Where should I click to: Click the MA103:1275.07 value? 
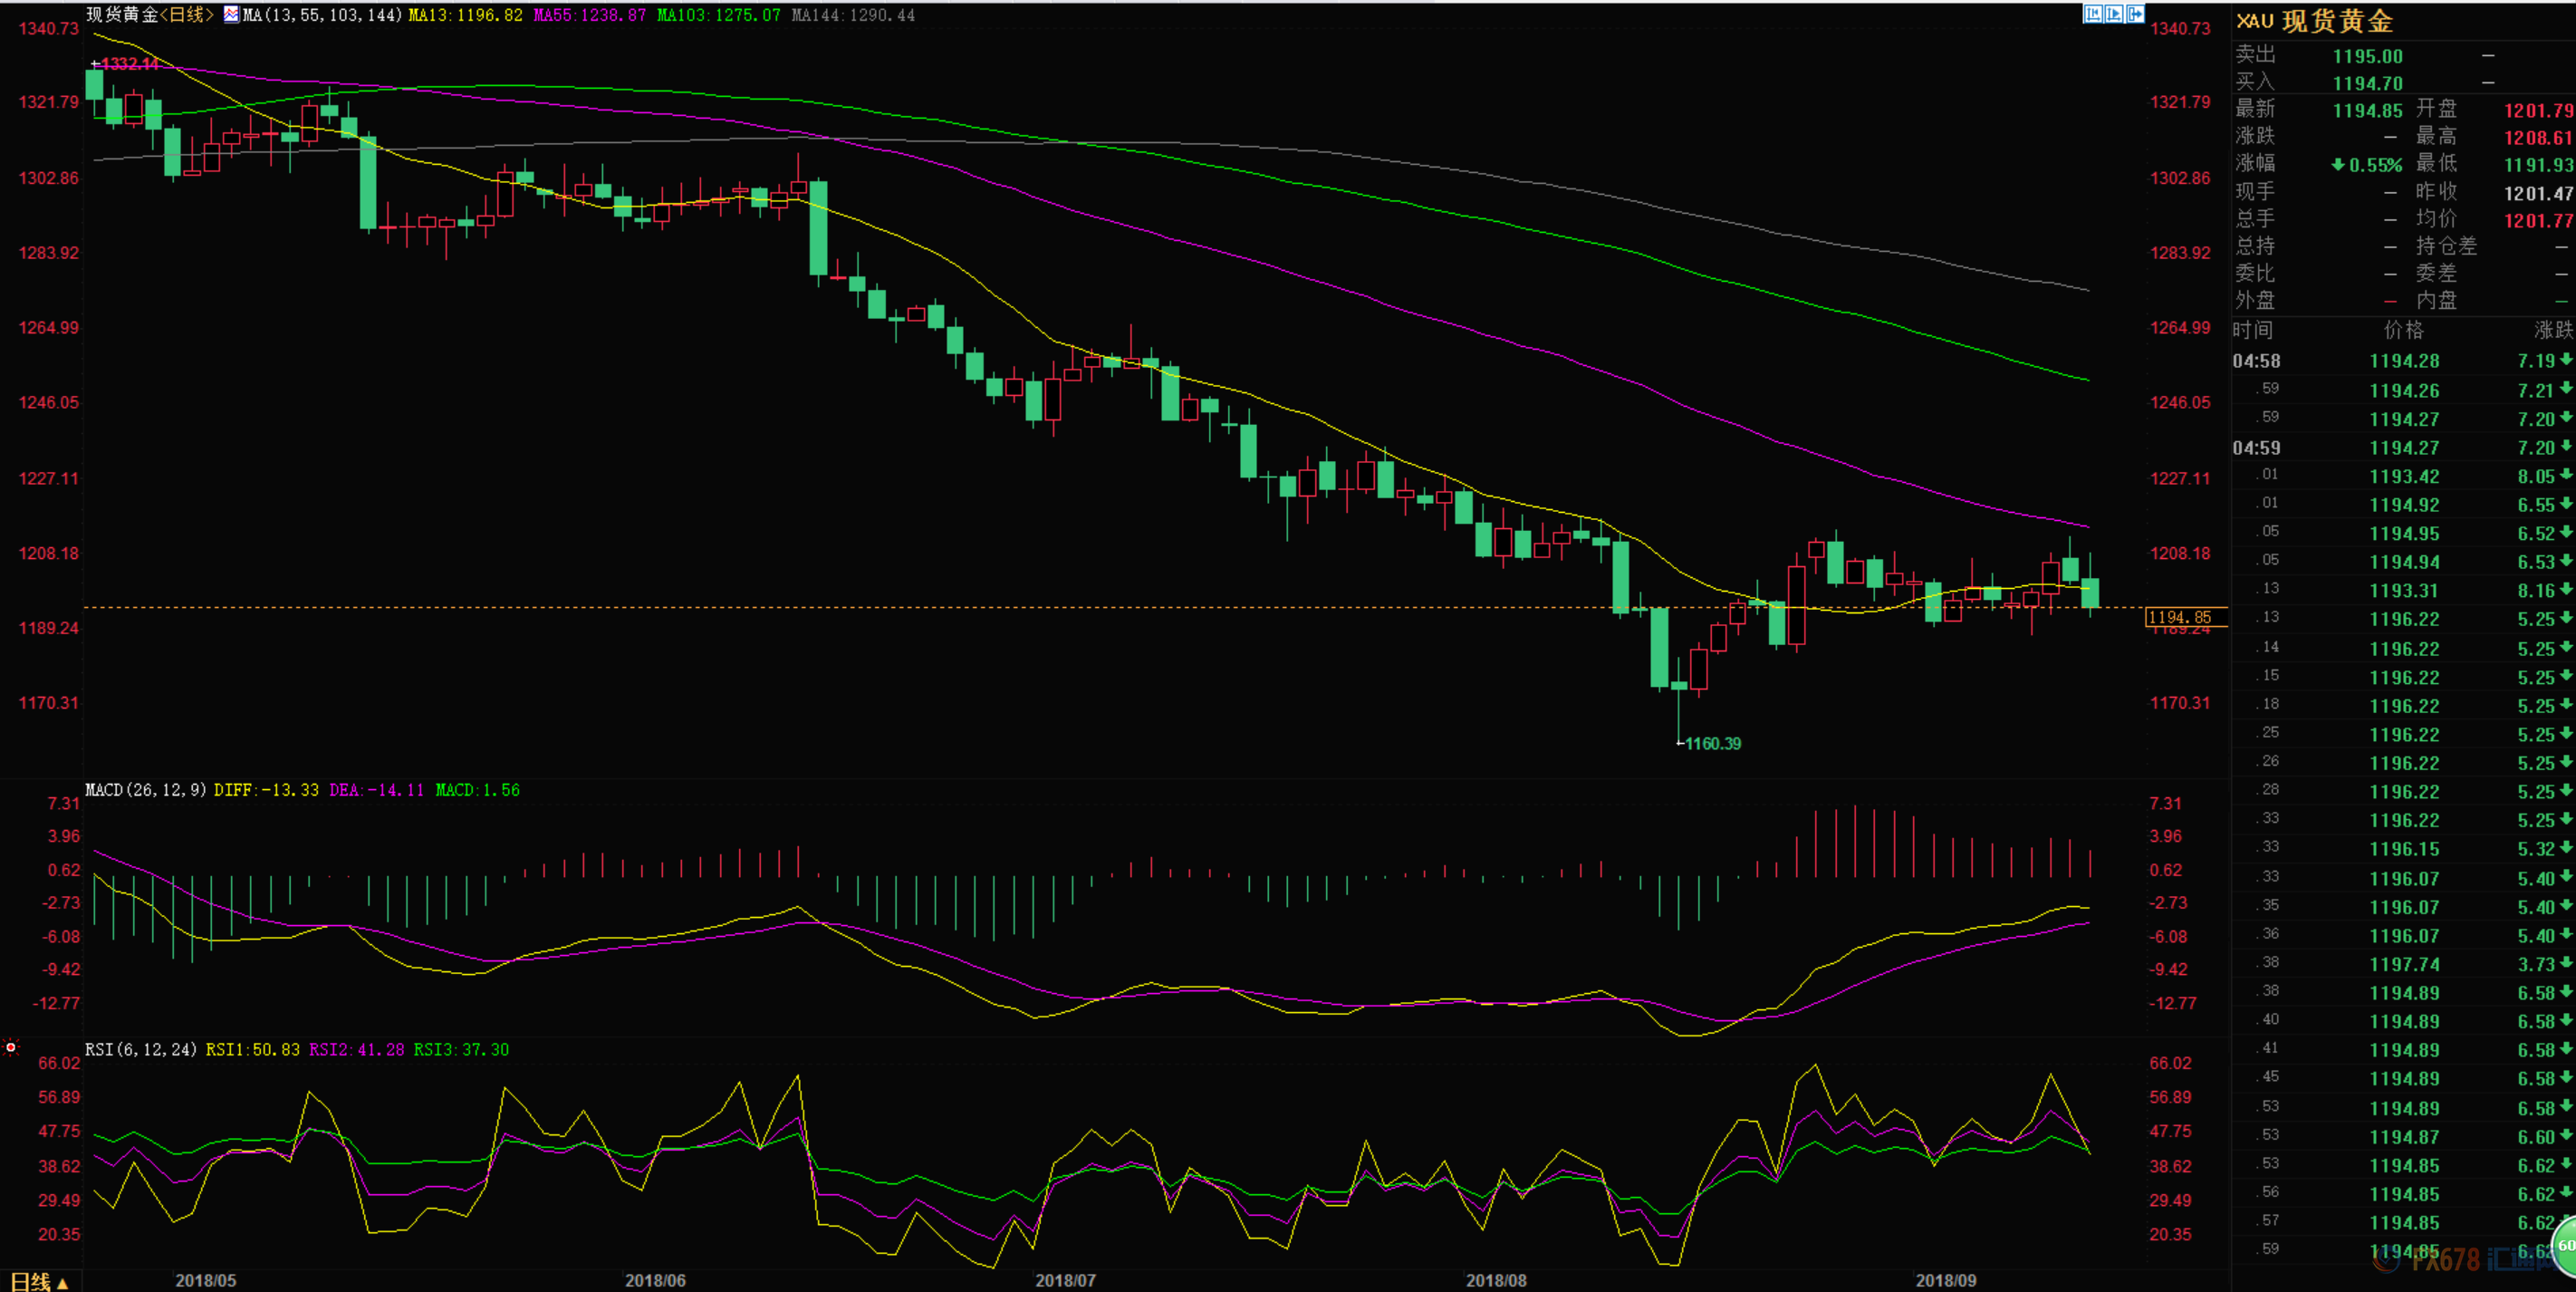point(718,15)
